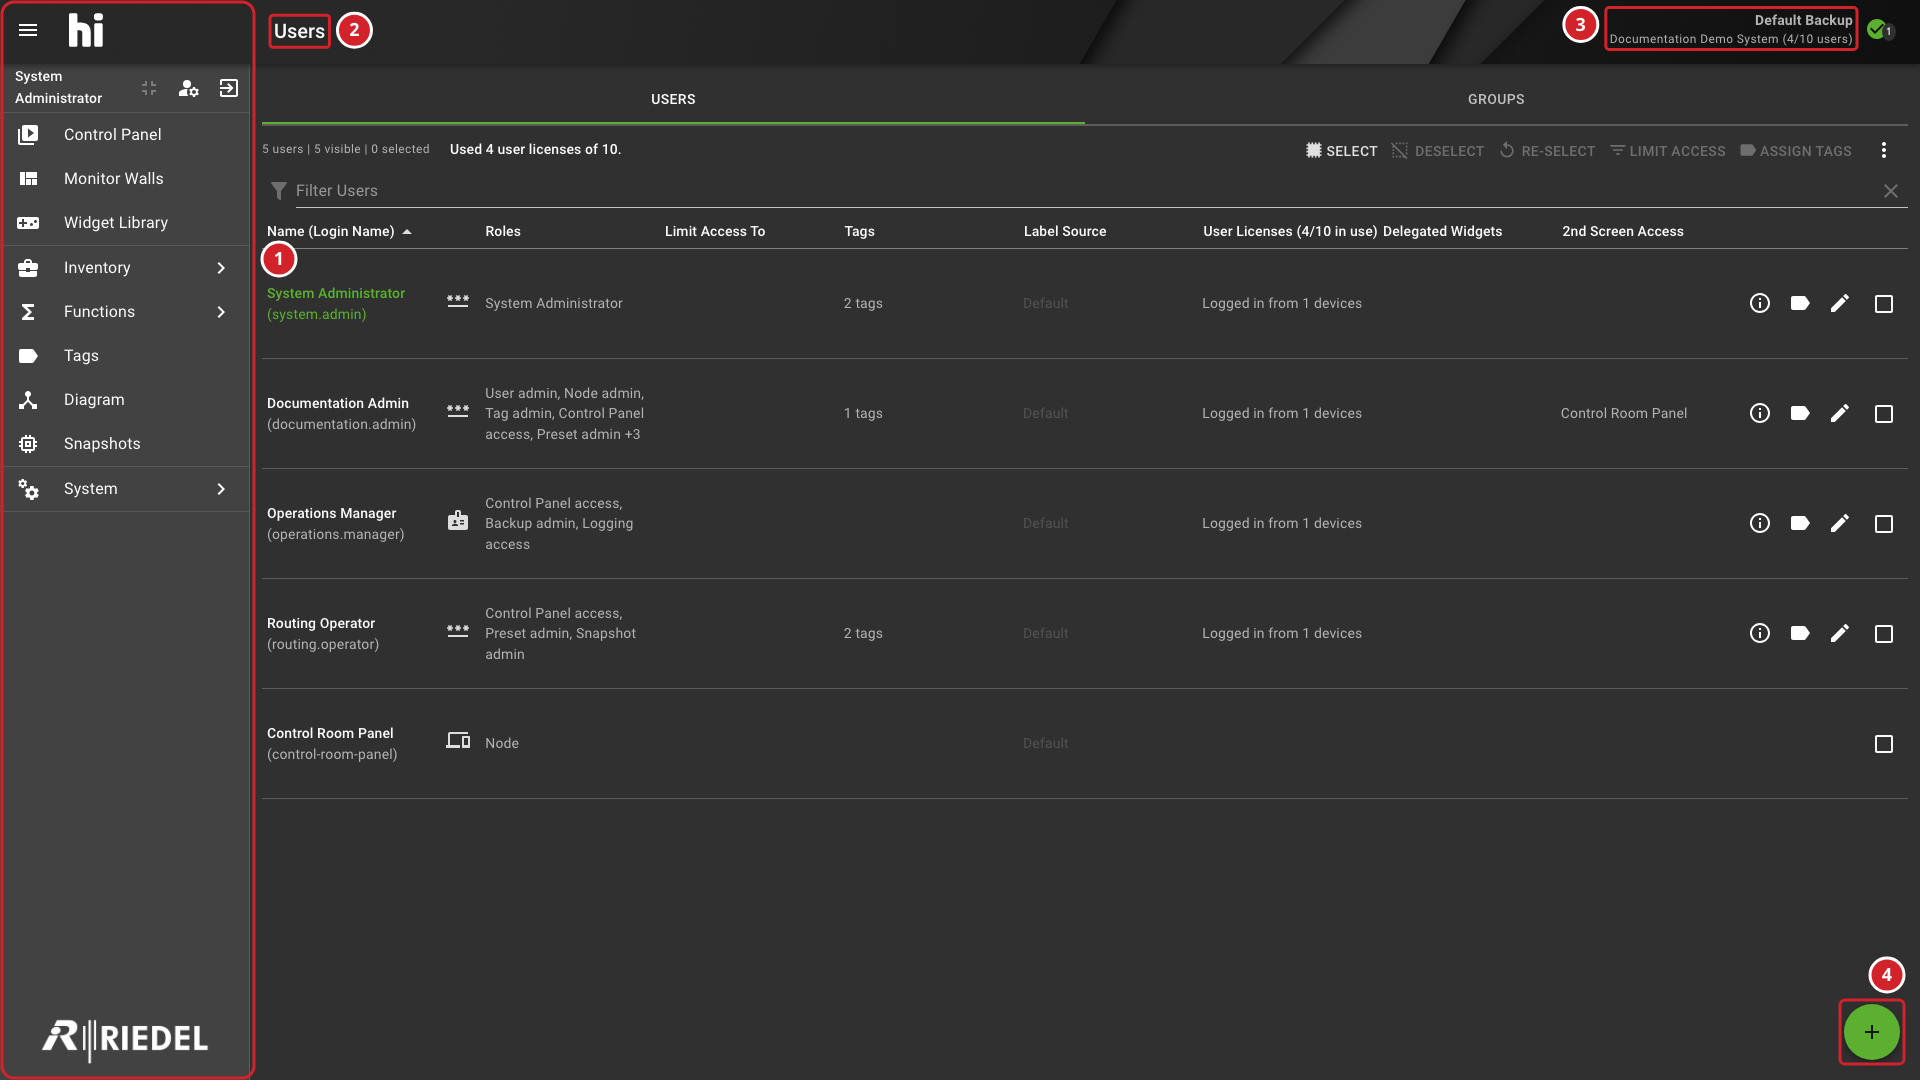
Task: Assign tags icon for Operations Manager row
Action: coord(1799,523)
